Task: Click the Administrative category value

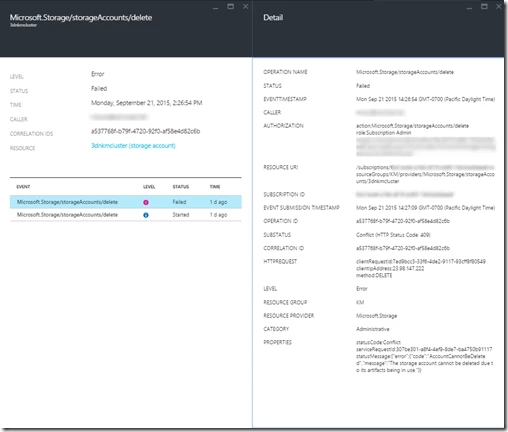Action: coord(373,329)
